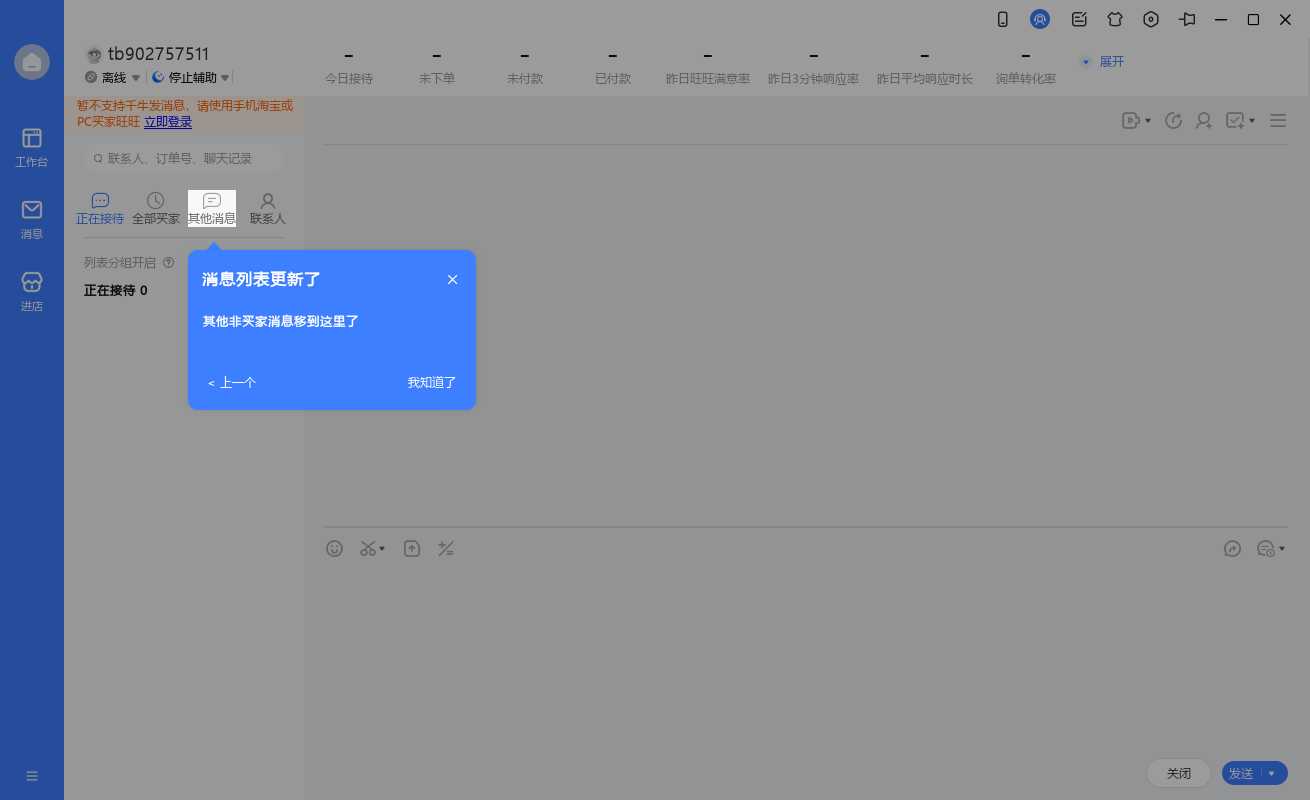Open the three-line menu in chat header
The height and width of the screenshot is (800, 1310).
pyautogui.click(x=1278, y=120)
